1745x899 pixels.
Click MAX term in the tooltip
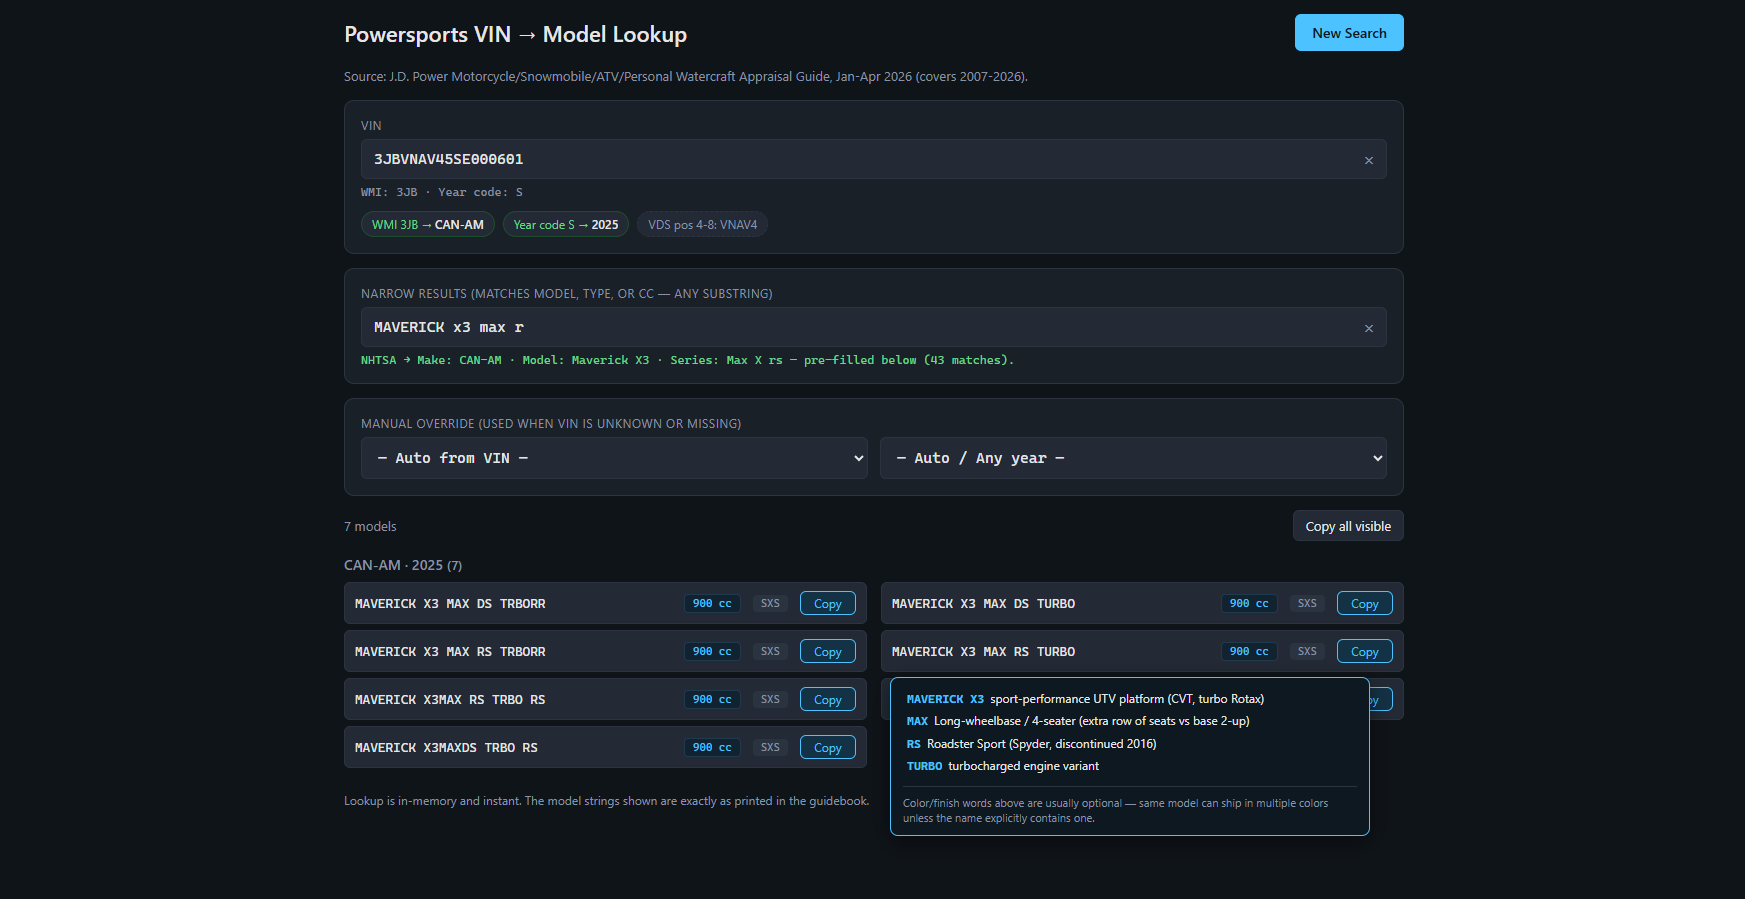point(917,721)
